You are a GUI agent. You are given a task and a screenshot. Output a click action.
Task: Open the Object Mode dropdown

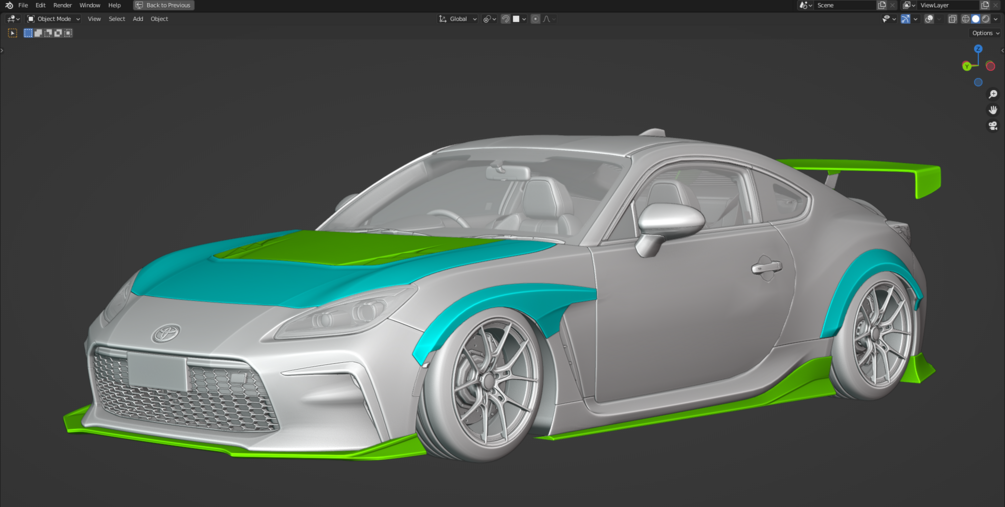tap(54, 19)
